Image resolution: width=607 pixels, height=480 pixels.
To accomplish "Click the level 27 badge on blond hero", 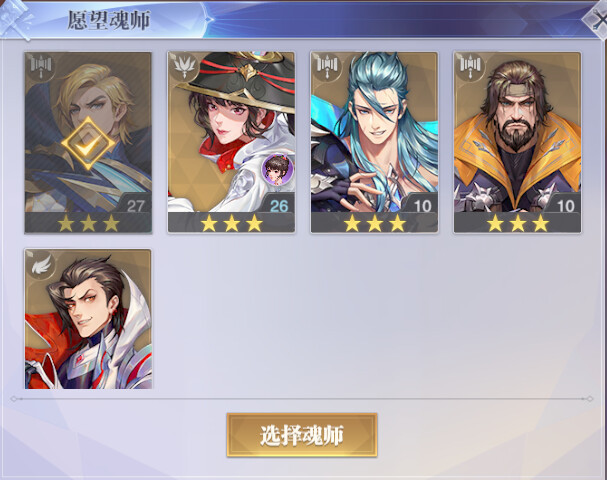I will click(134, 204).
